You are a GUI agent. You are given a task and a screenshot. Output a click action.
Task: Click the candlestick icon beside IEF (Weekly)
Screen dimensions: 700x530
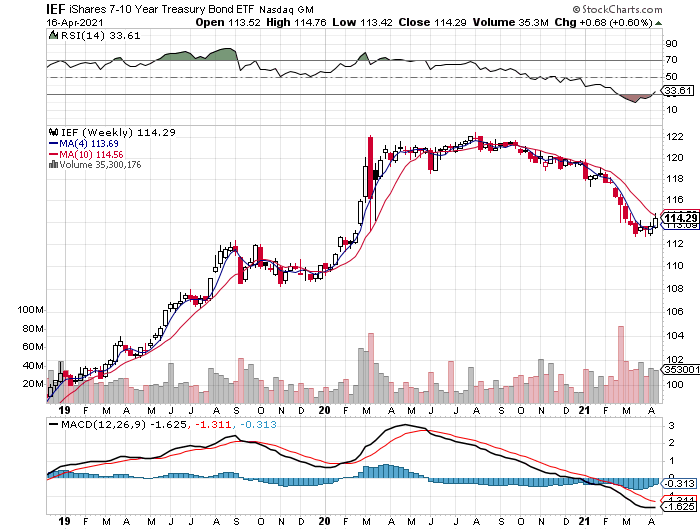tap(54, 132)
